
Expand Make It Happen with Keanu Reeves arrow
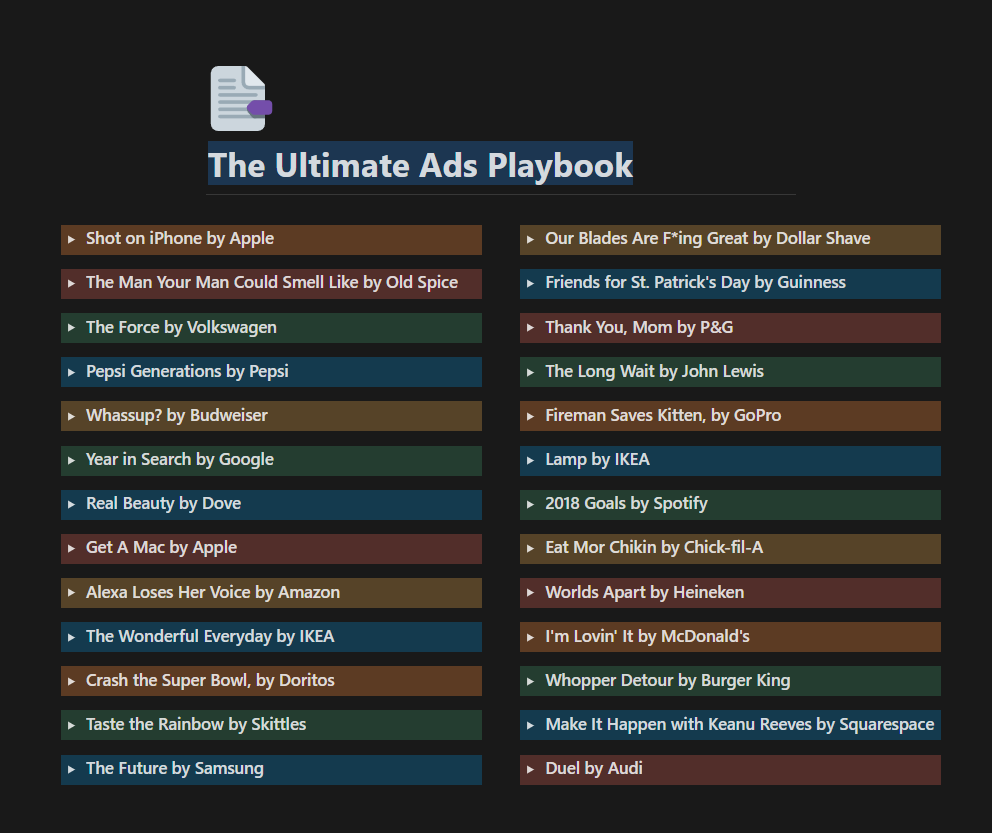point(531,725)
